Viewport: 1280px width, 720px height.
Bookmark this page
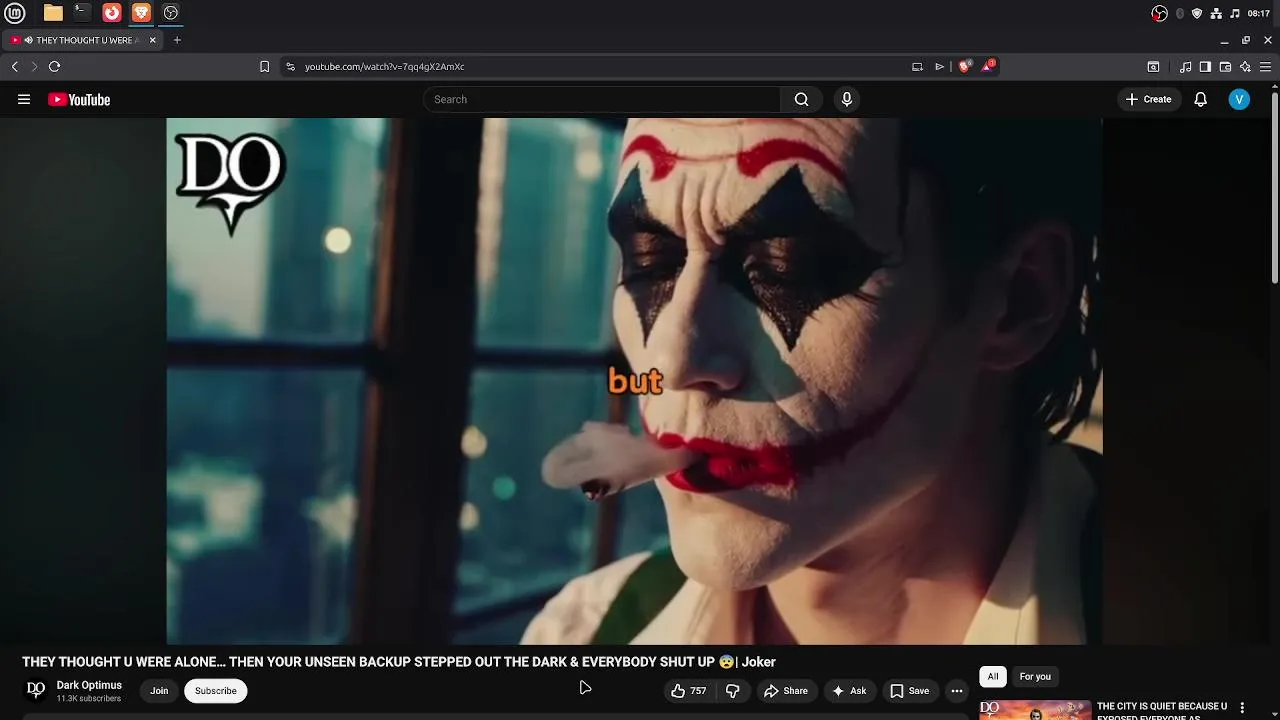point(264,67)
